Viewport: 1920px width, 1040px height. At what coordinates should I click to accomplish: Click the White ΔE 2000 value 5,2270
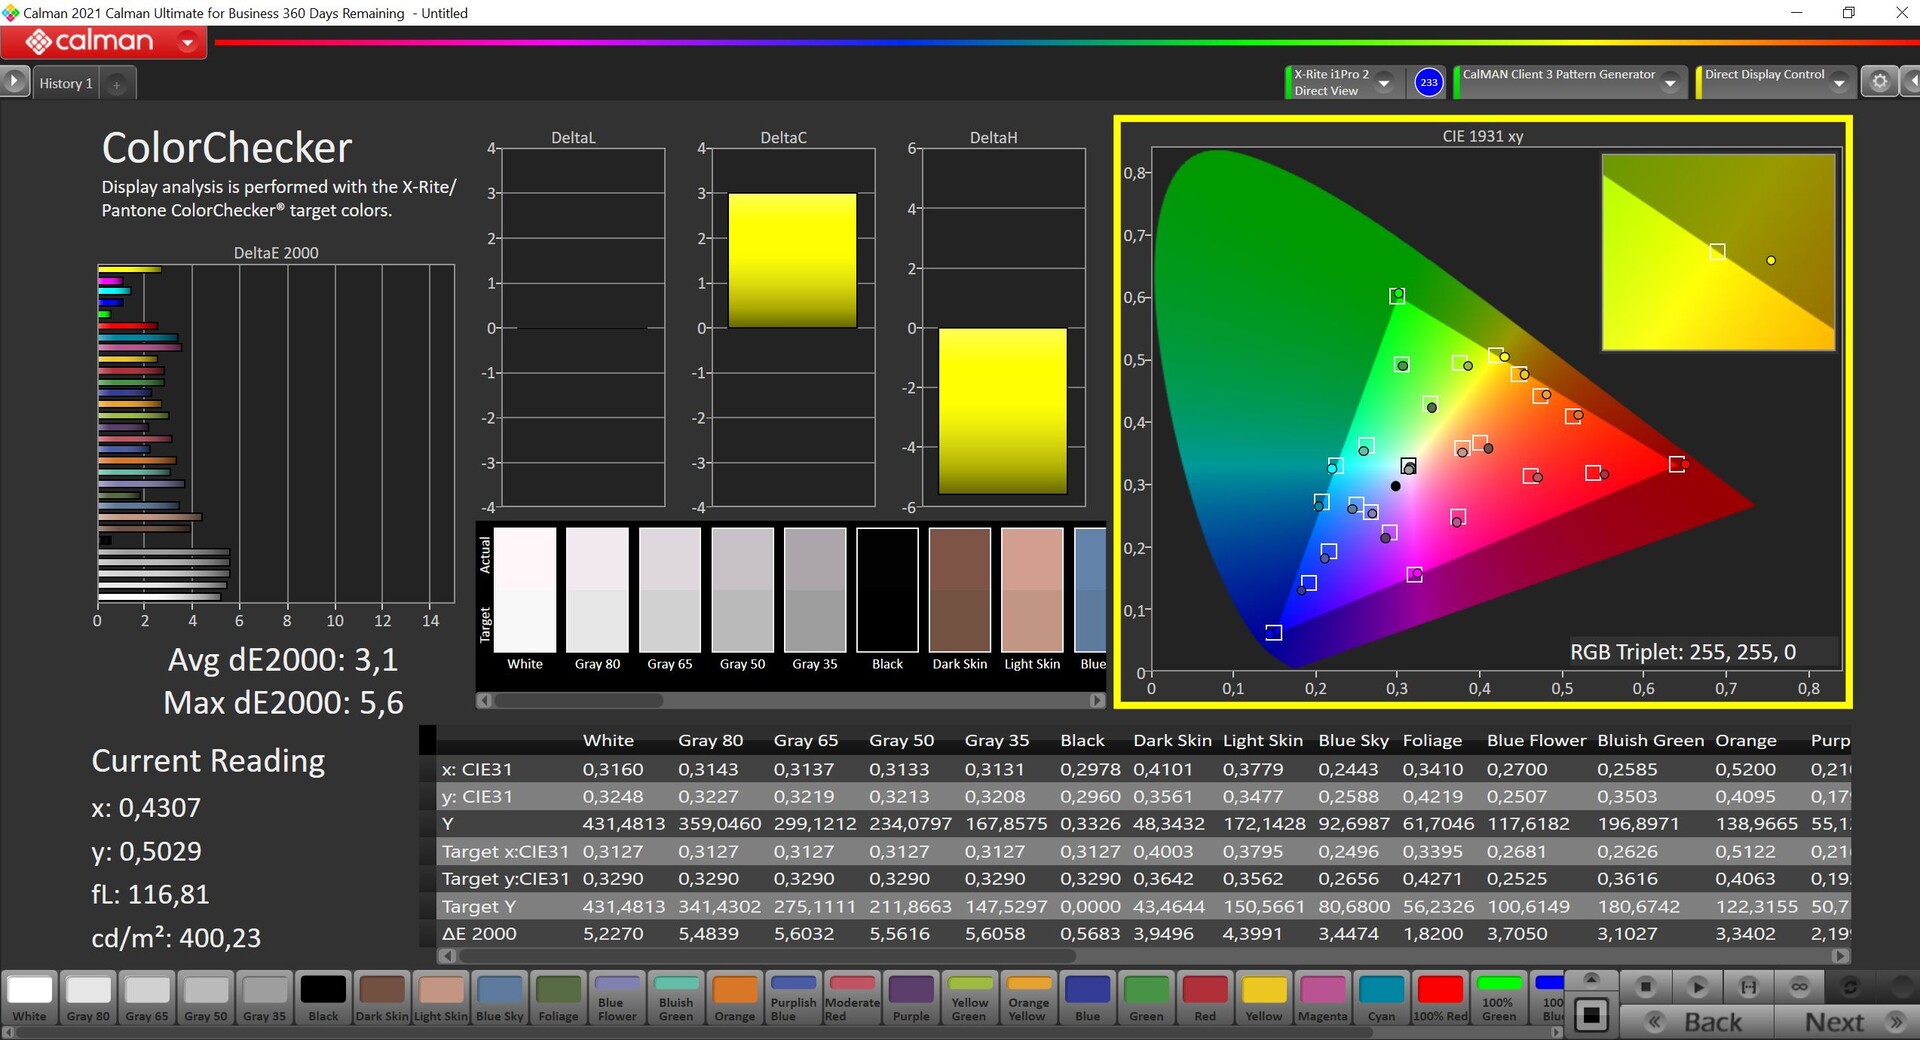pyautogui.click(x=613, y=933)
